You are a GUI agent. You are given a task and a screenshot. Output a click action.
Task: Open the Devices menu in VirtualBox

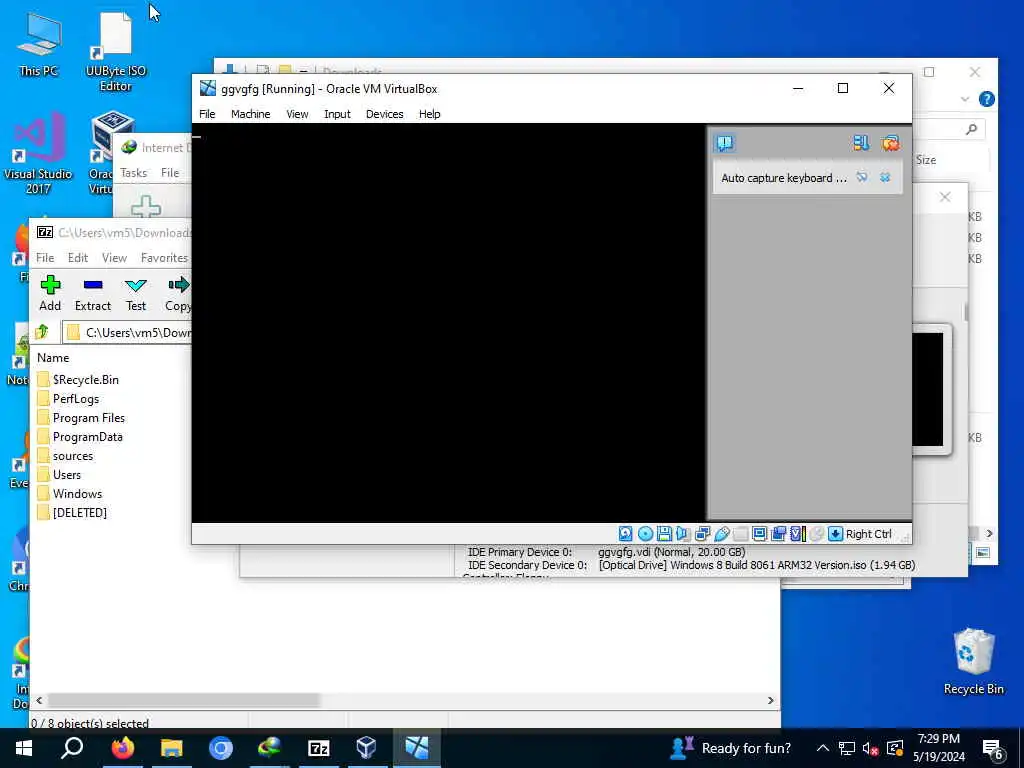(384, 114)
